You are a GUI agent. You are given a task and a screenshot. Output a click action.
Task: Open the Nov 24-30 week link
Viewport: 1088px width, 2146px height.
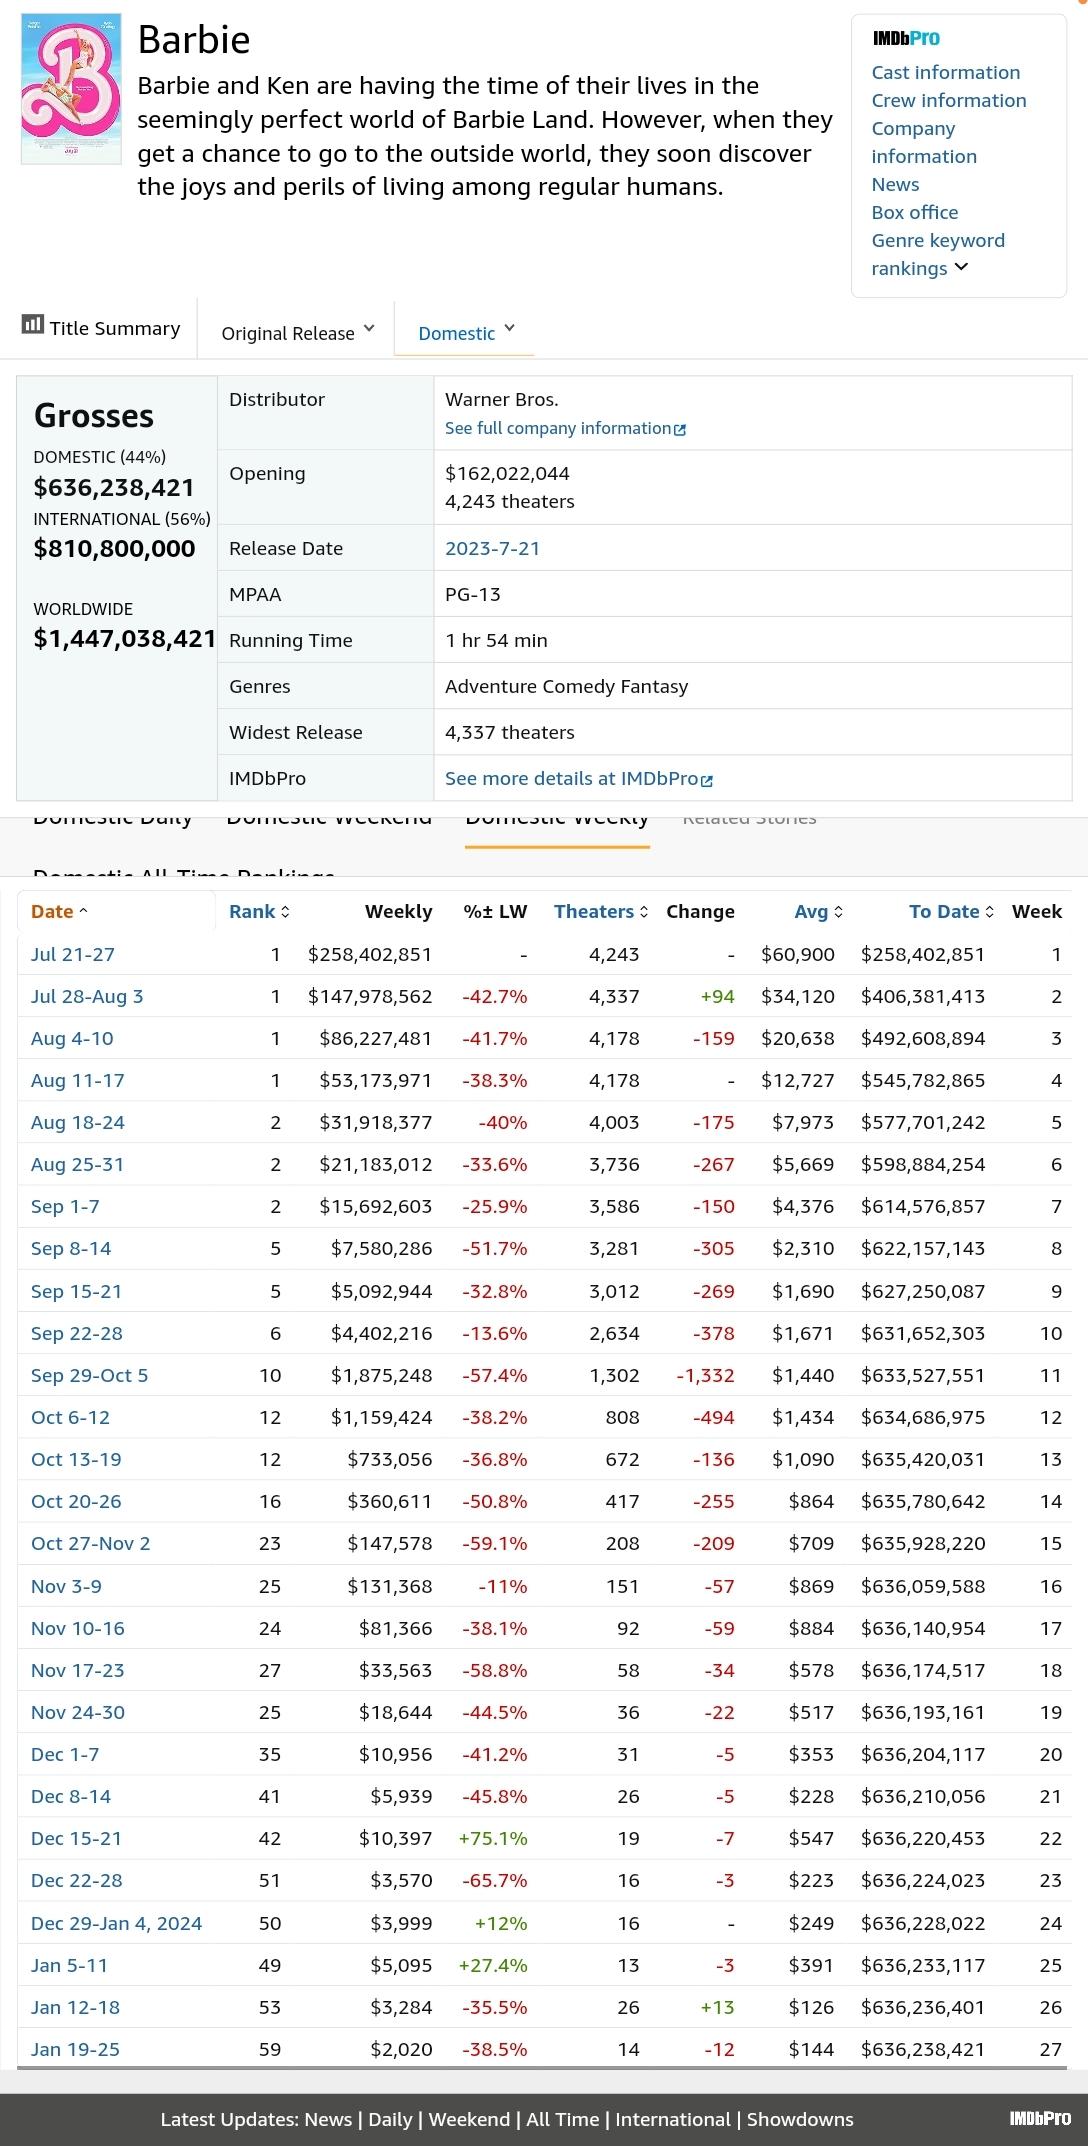pyautogui.click(x=78, y=1712)
